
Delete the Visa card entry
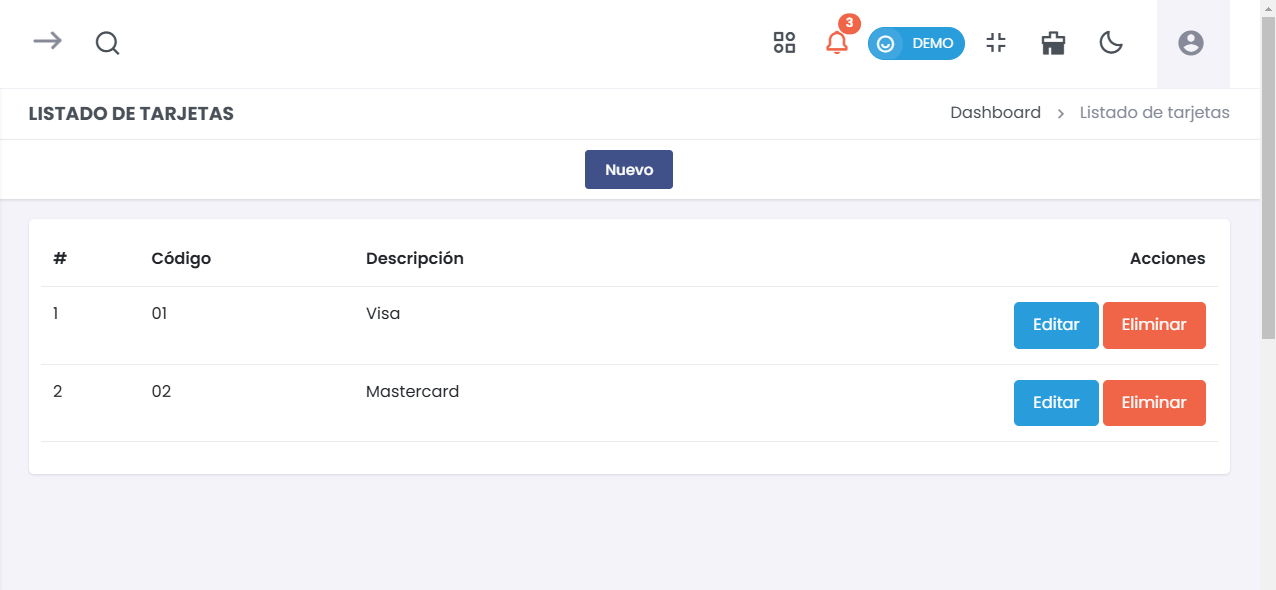1153,325
